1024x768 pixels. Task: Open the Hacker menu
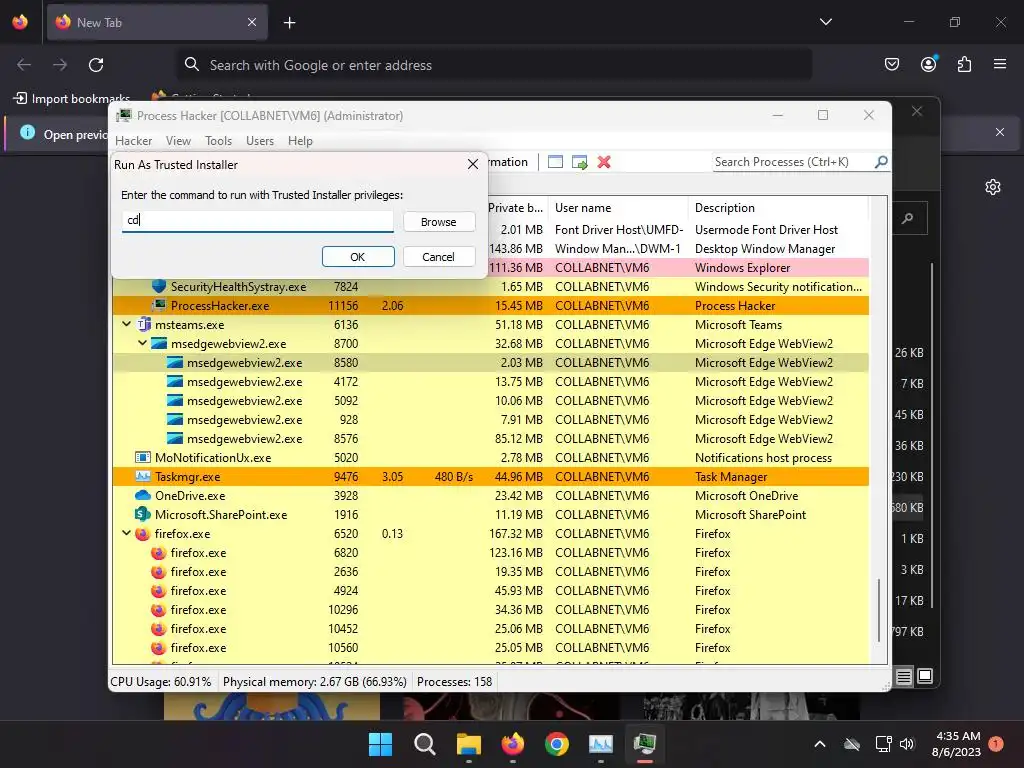(x=133, y=140)
